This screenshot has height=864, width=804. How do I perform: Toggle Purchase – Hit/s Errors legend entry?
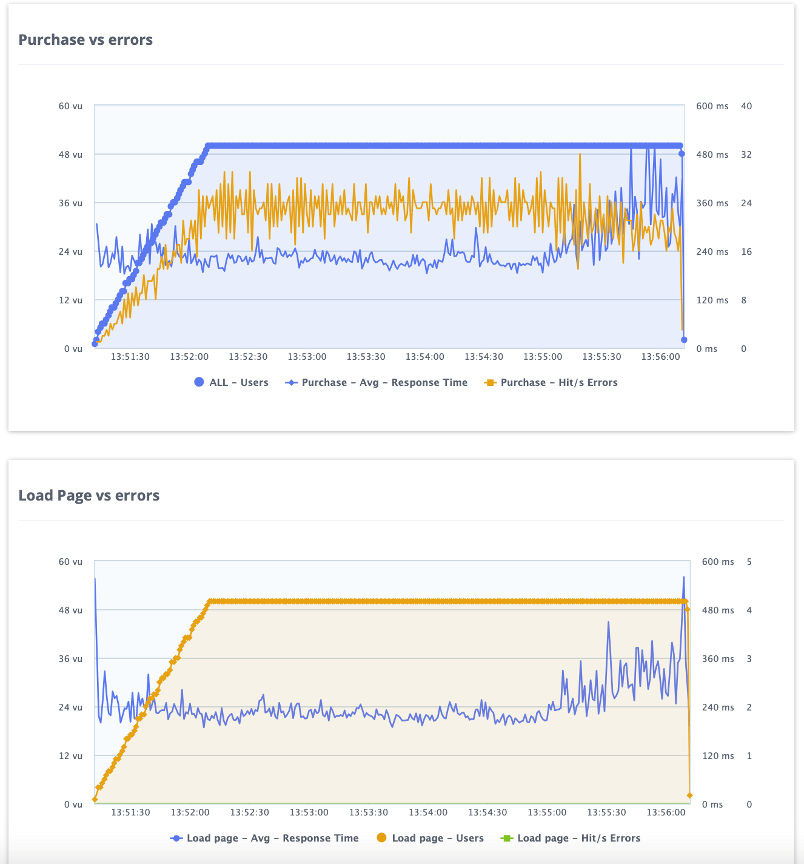[551, 382]
